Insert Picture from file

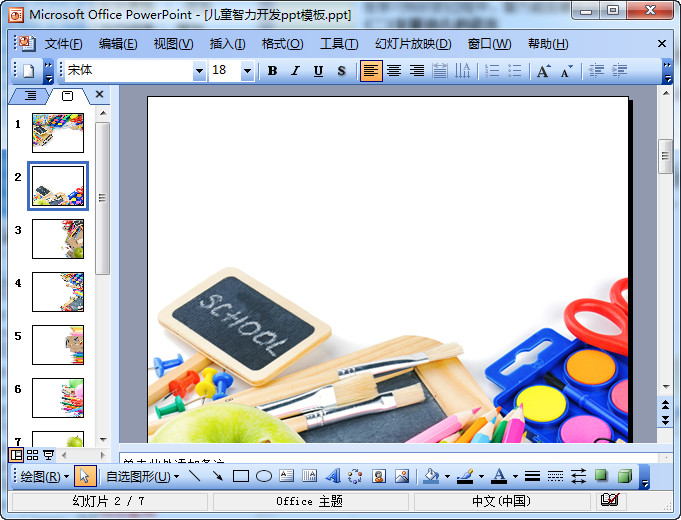click(x=402, y=476)
